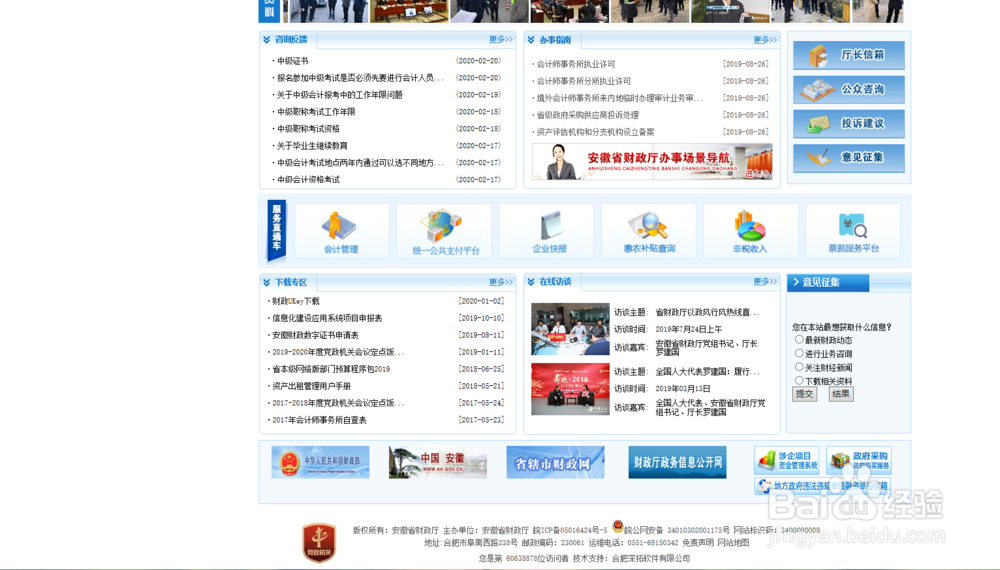The width and height of the screenshot is (1000, 570).
Task: Open the 涉企项目资金管理系统 banner
Action: coord(786,460)
